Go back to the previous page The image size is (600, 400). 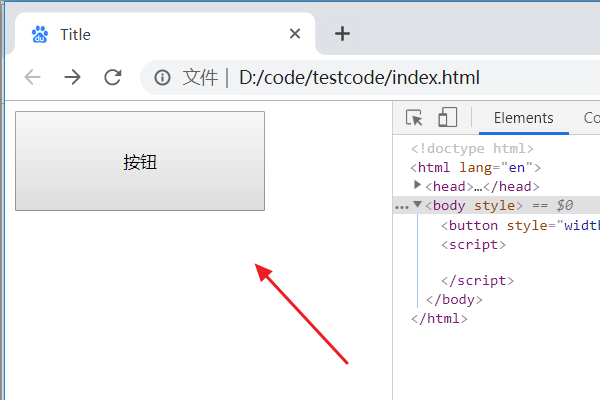tap(33, 77)
